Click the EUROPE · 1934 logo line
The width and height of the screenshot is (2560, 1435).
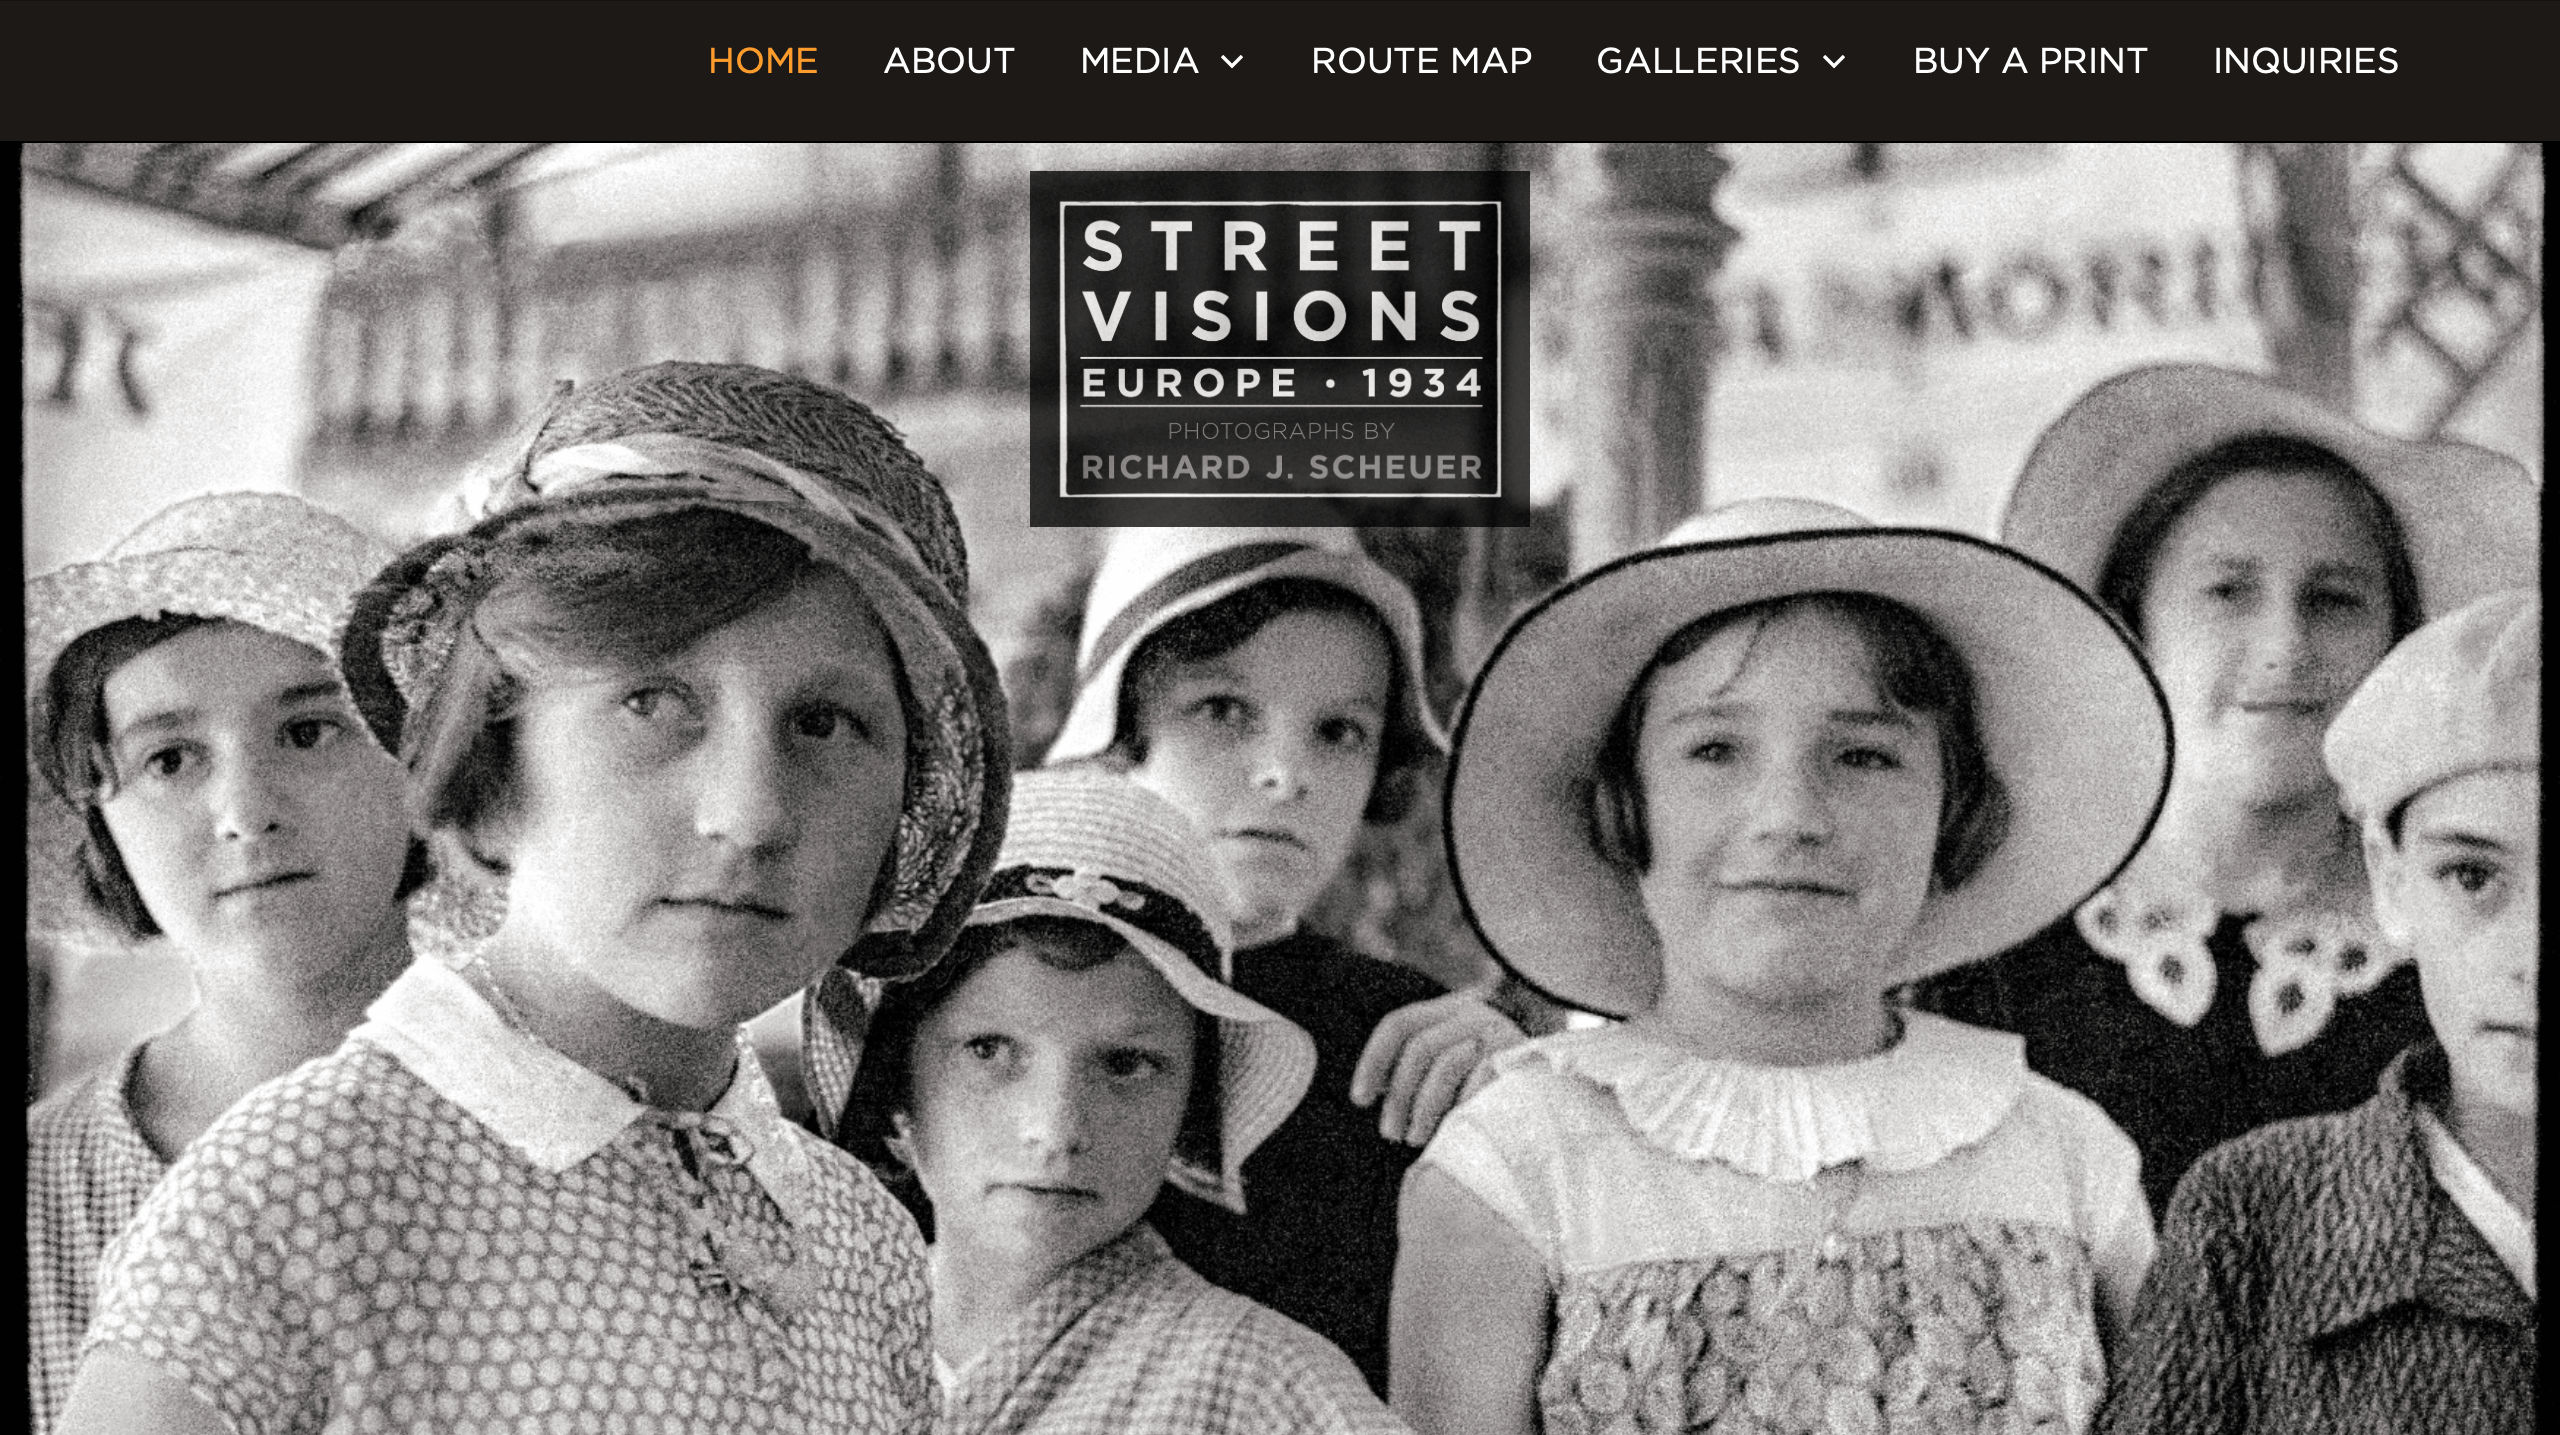(x=1281, y=383)
